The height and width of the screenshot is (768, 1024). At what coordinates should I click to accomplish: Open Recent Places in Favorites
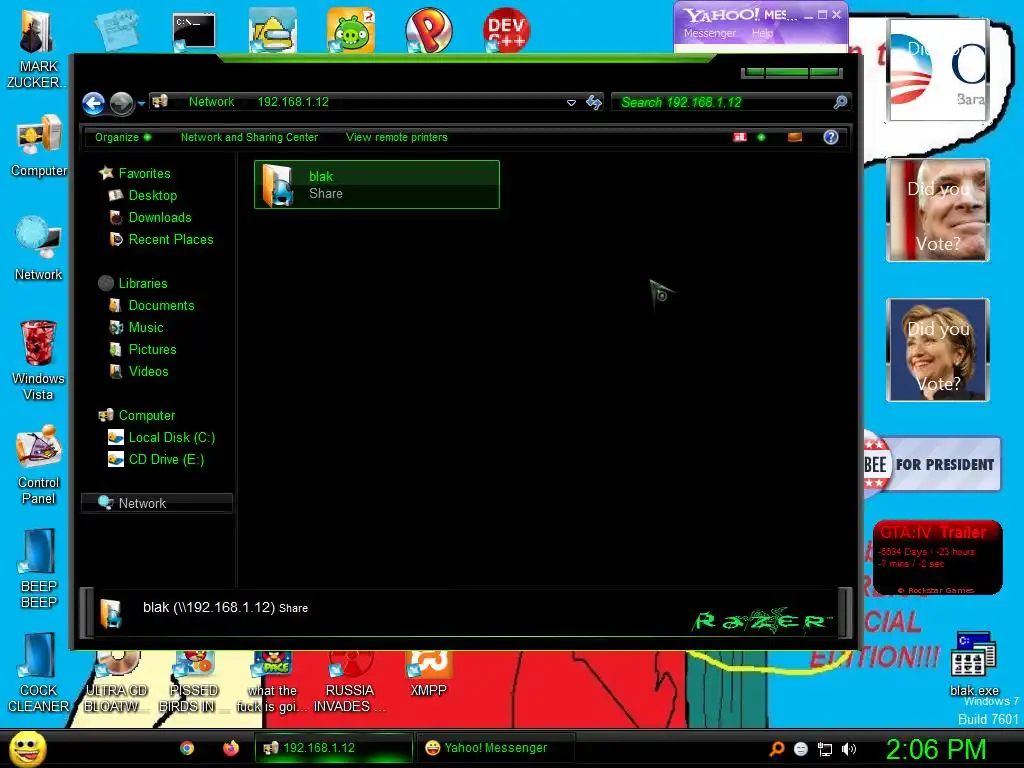[x=170, y=240]
